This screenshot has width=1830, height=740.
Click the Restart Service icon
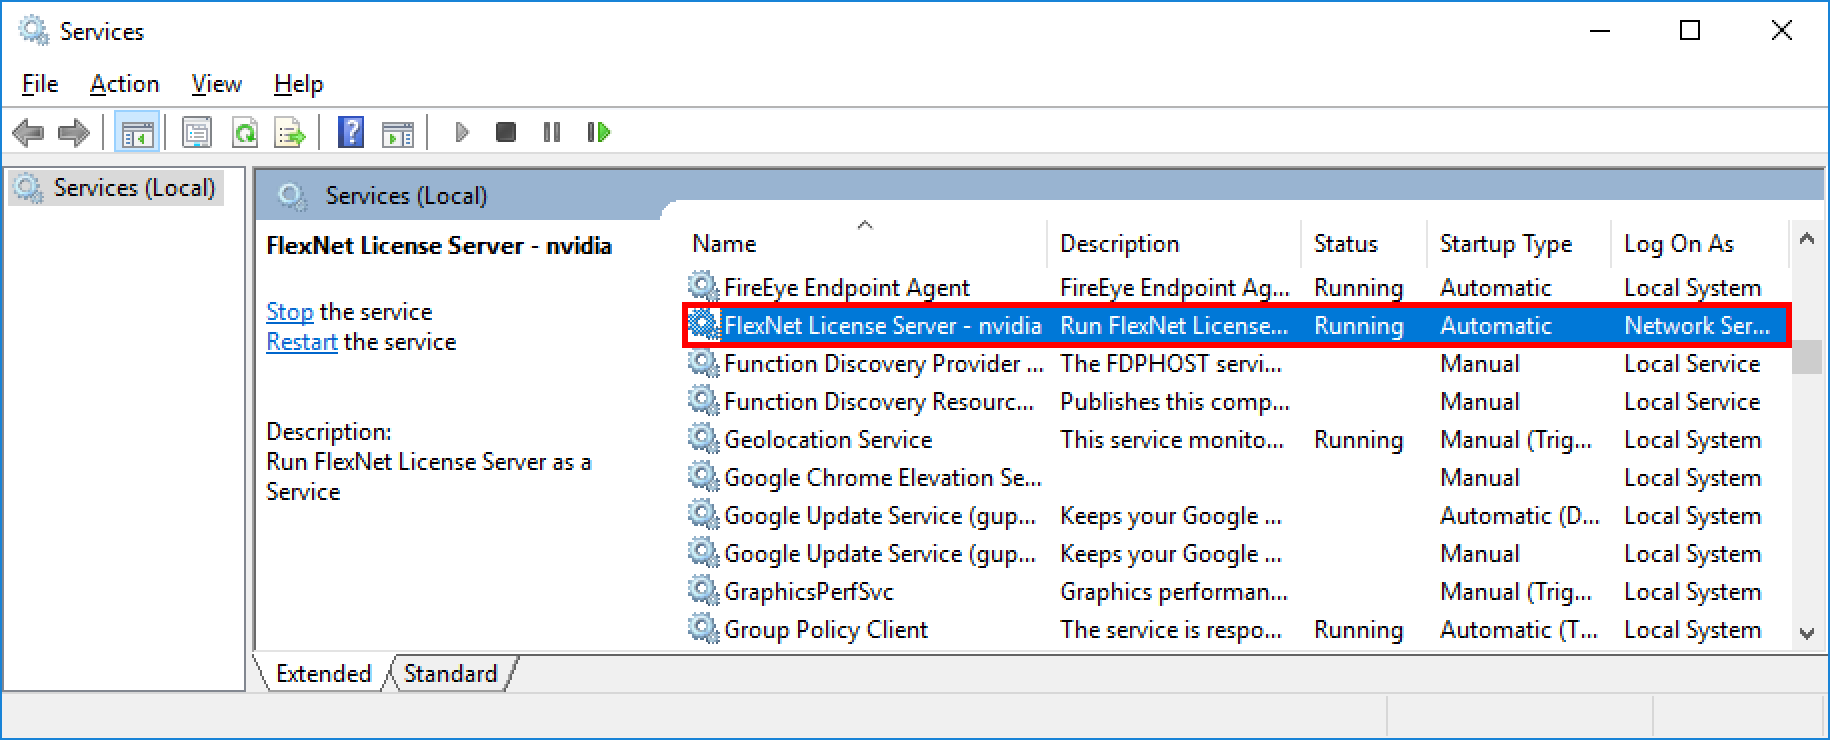[598, 132]
